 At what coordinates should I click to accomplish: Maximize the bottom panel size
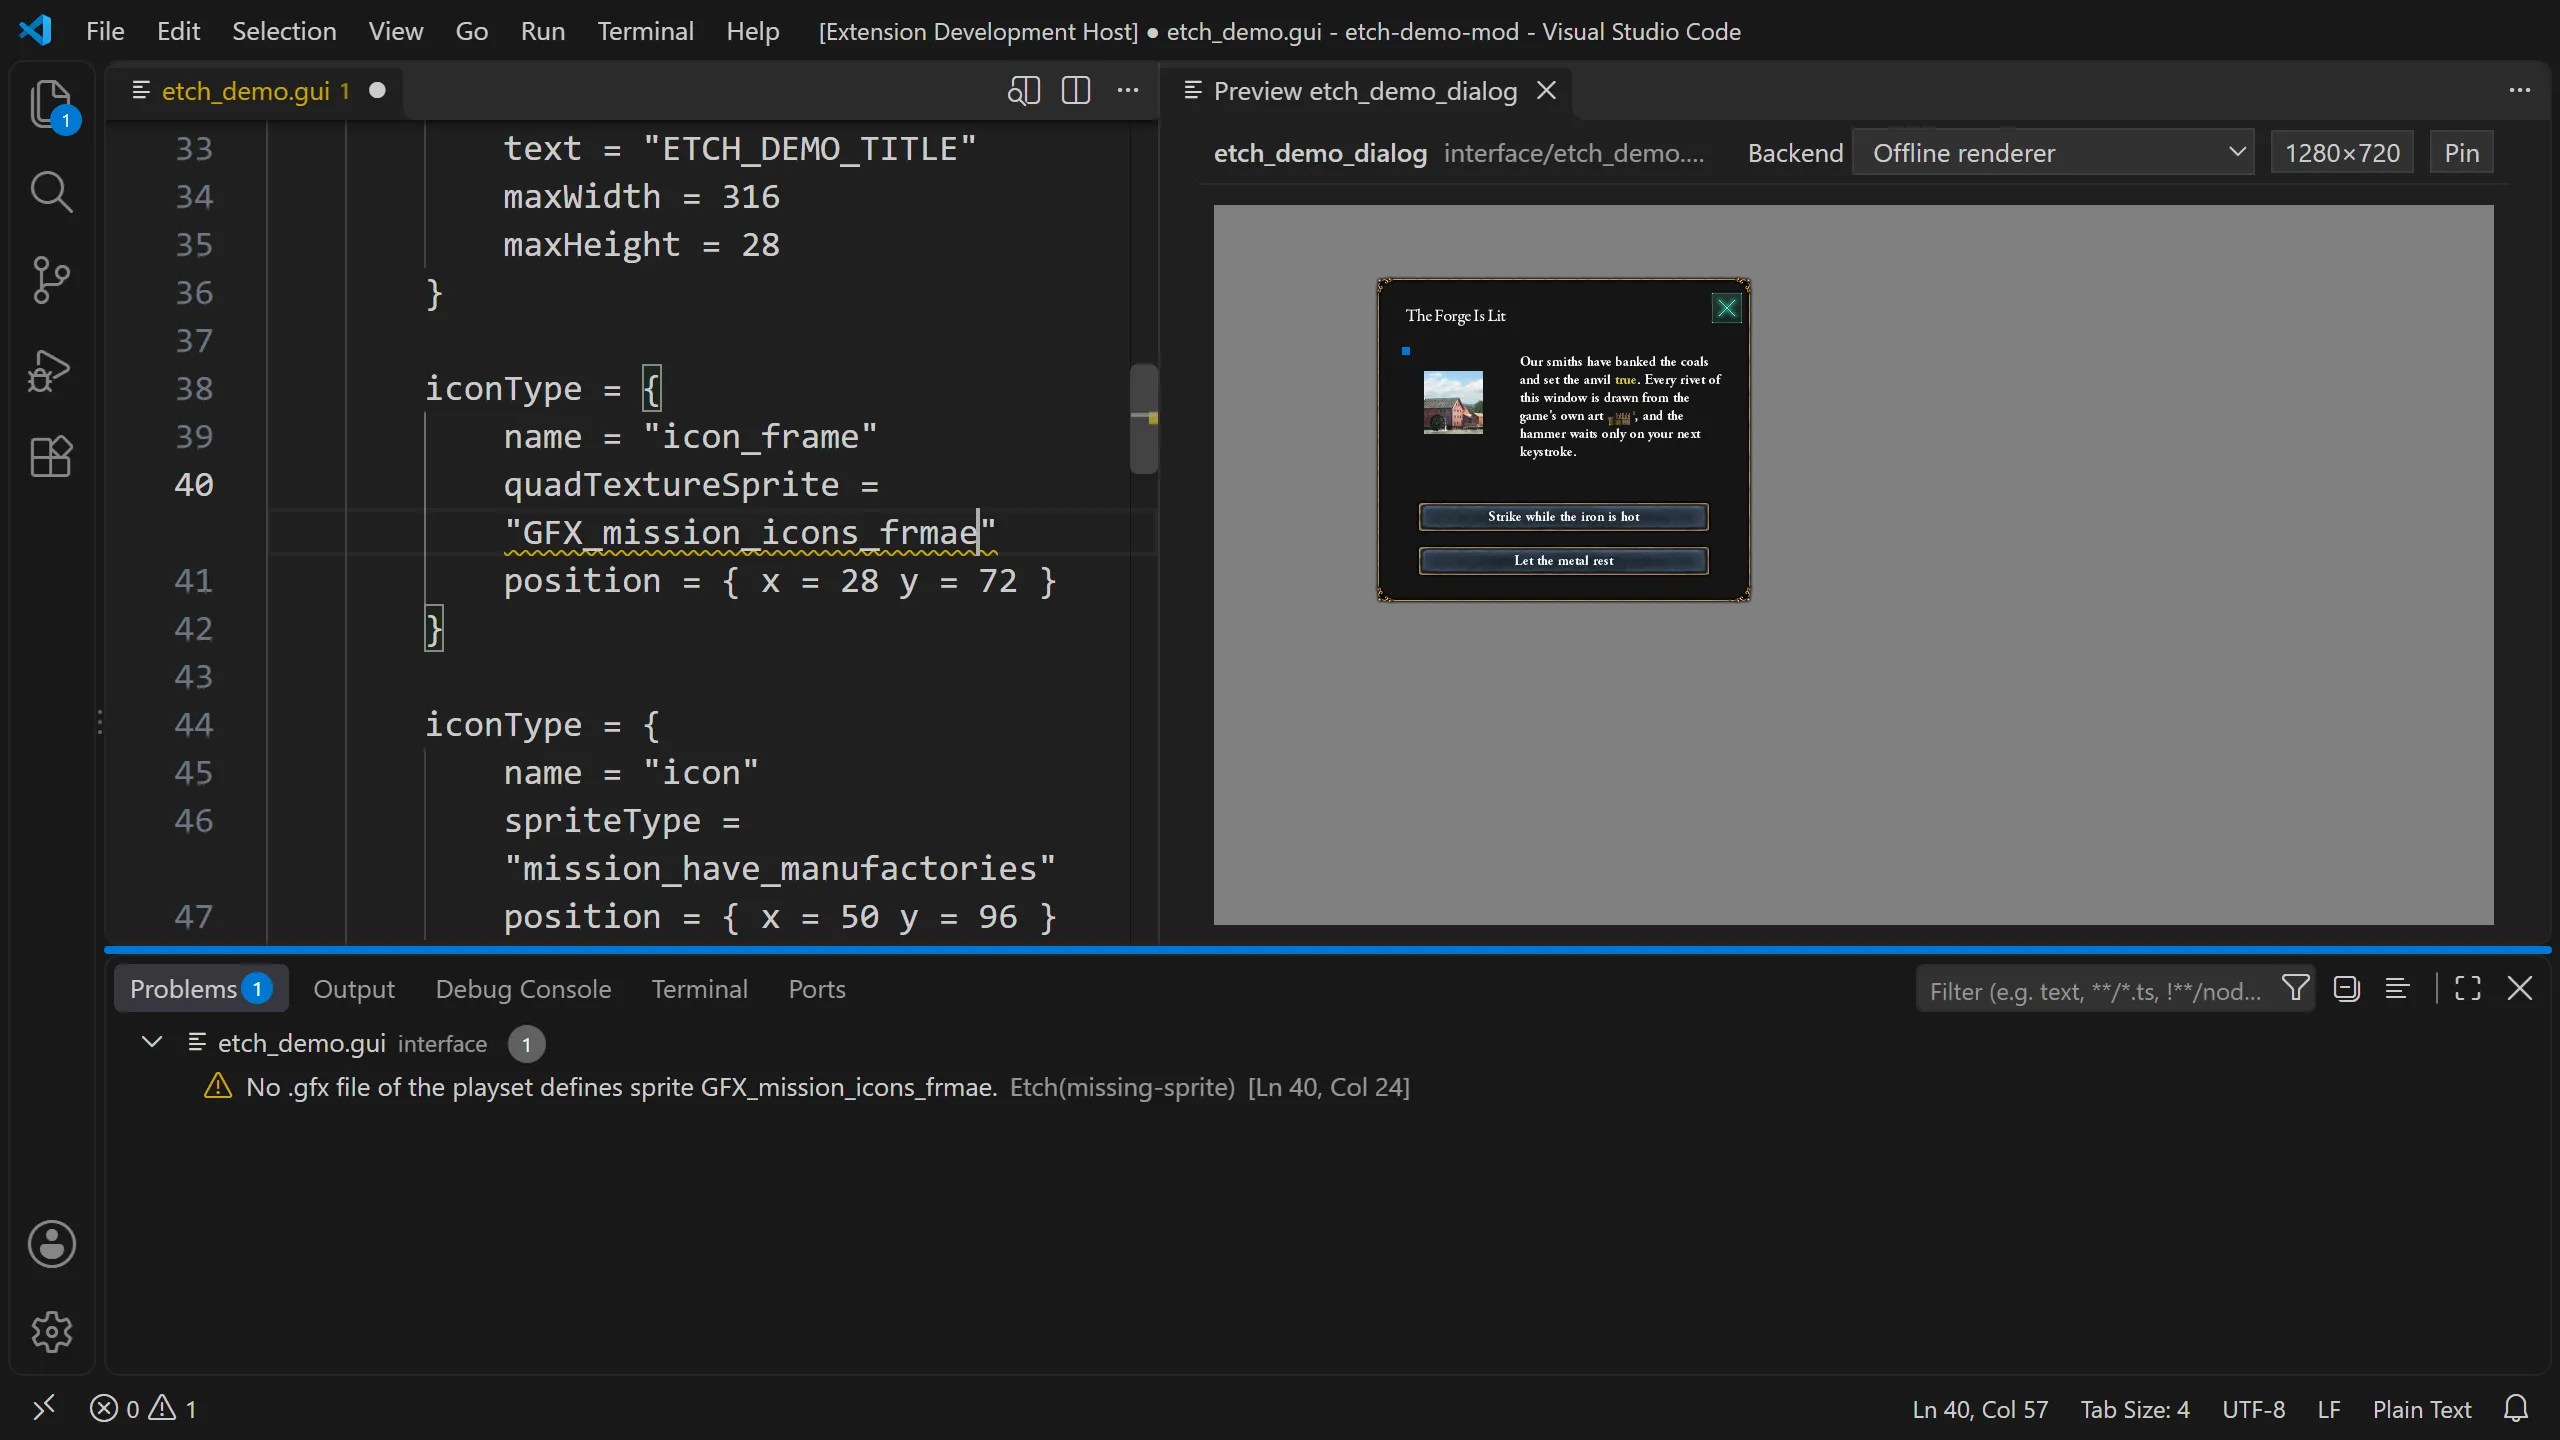[x=2468, y=989]
